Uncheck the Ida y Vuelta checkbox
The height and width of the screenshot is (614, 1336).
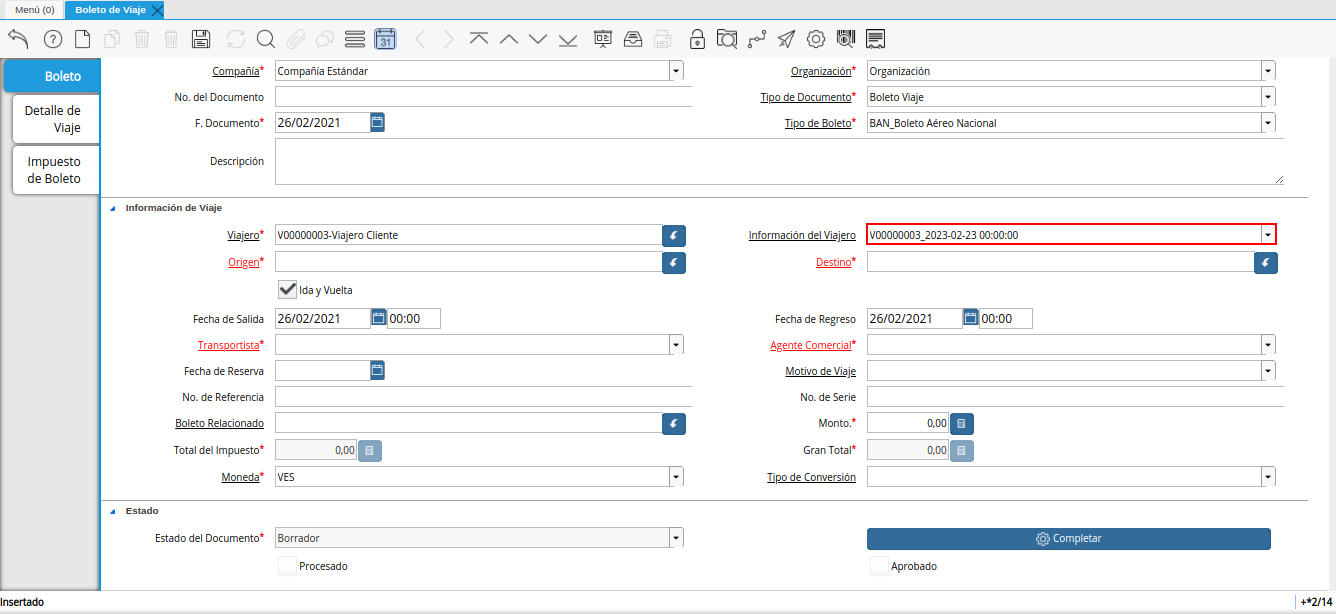pyautogui.click(x=288, y=289)
